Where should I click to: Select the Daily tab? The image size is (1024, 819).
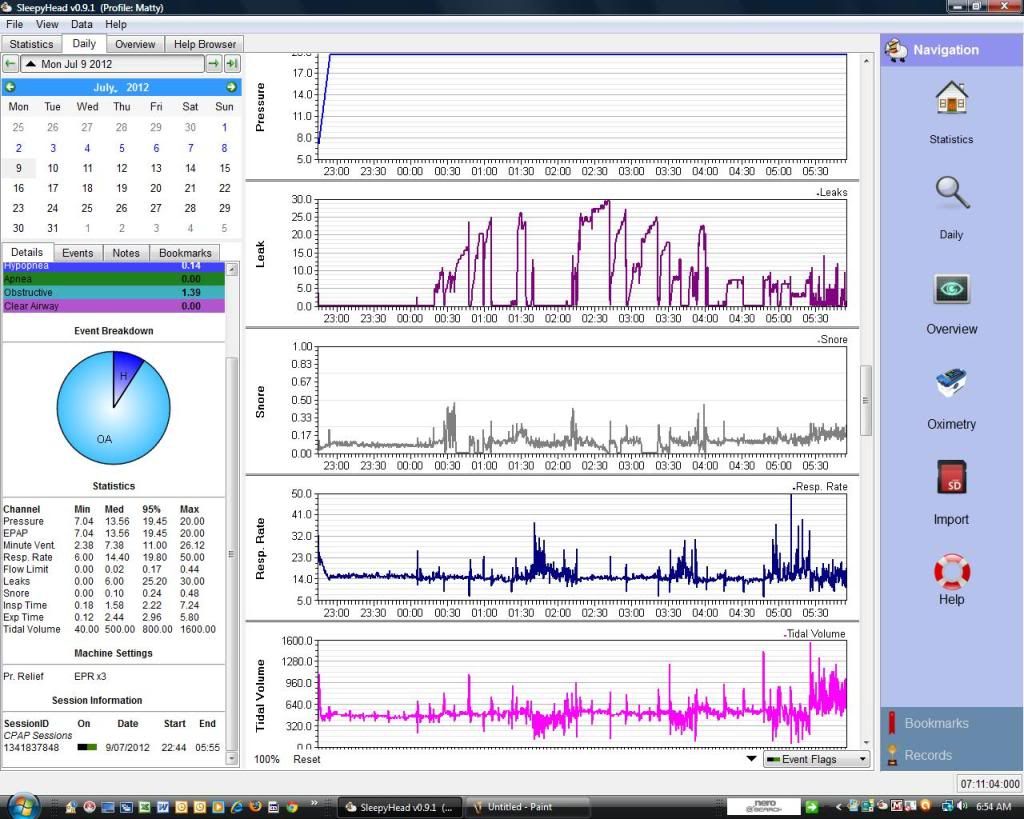[84, 43]
